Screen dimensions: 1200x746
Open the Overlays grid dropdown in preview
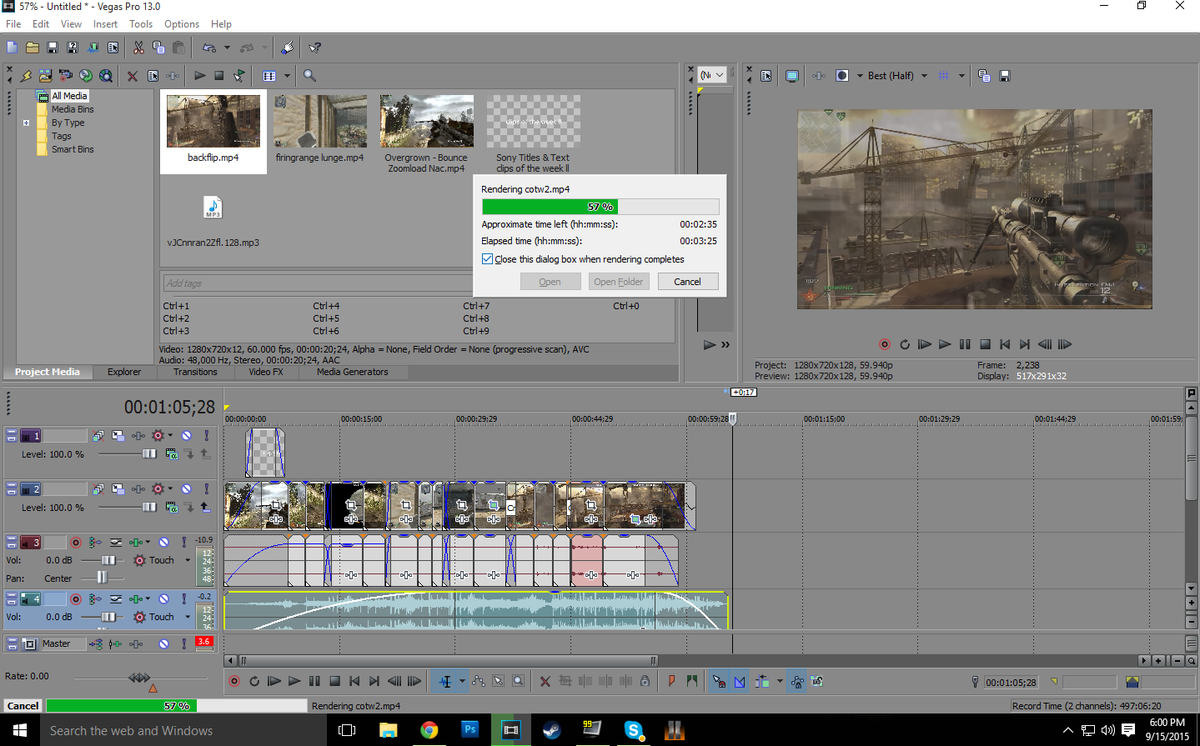[962, 76]
